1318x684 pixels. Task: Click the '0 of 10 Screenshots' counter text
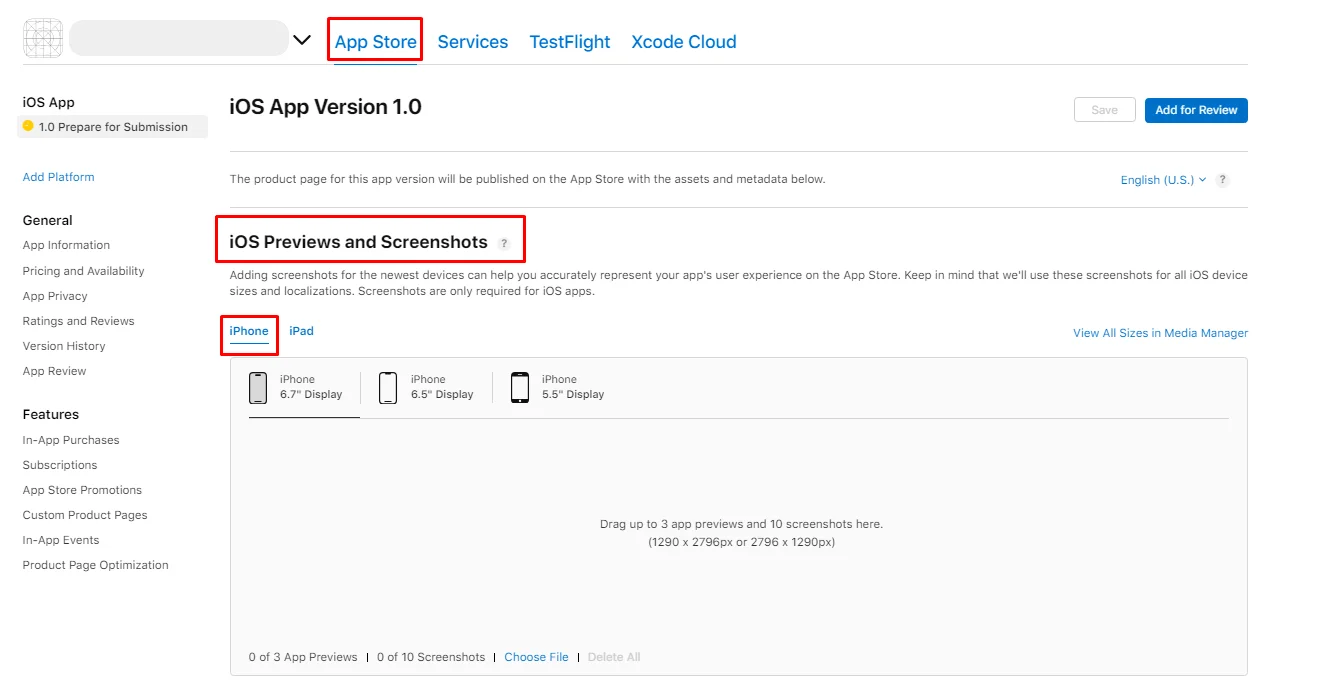pos(431,657)
